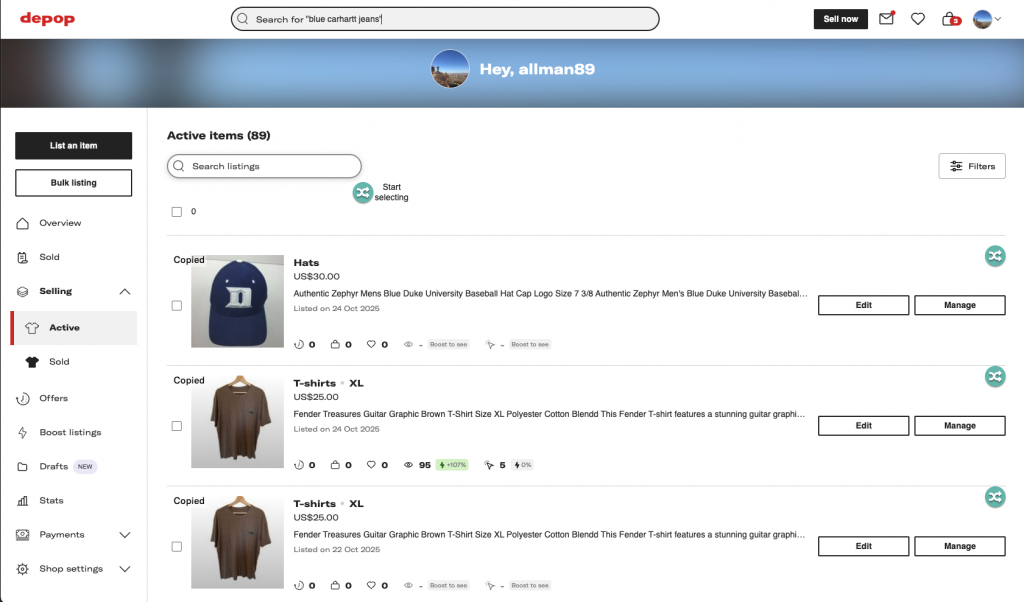This screenshot has height=602, width=1024.
Task: Open the profile avatar dropdown menu
Action: click(x=986, y=19)
